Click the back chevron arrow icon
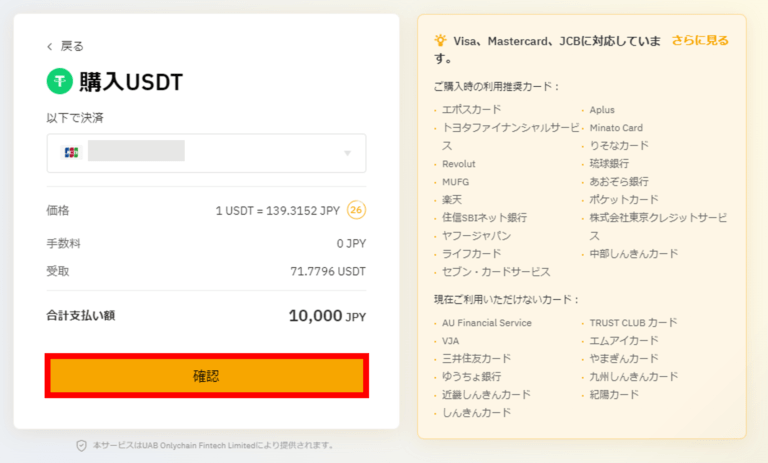The width and height of the screenshot is (768, 463). coord(49,47)
